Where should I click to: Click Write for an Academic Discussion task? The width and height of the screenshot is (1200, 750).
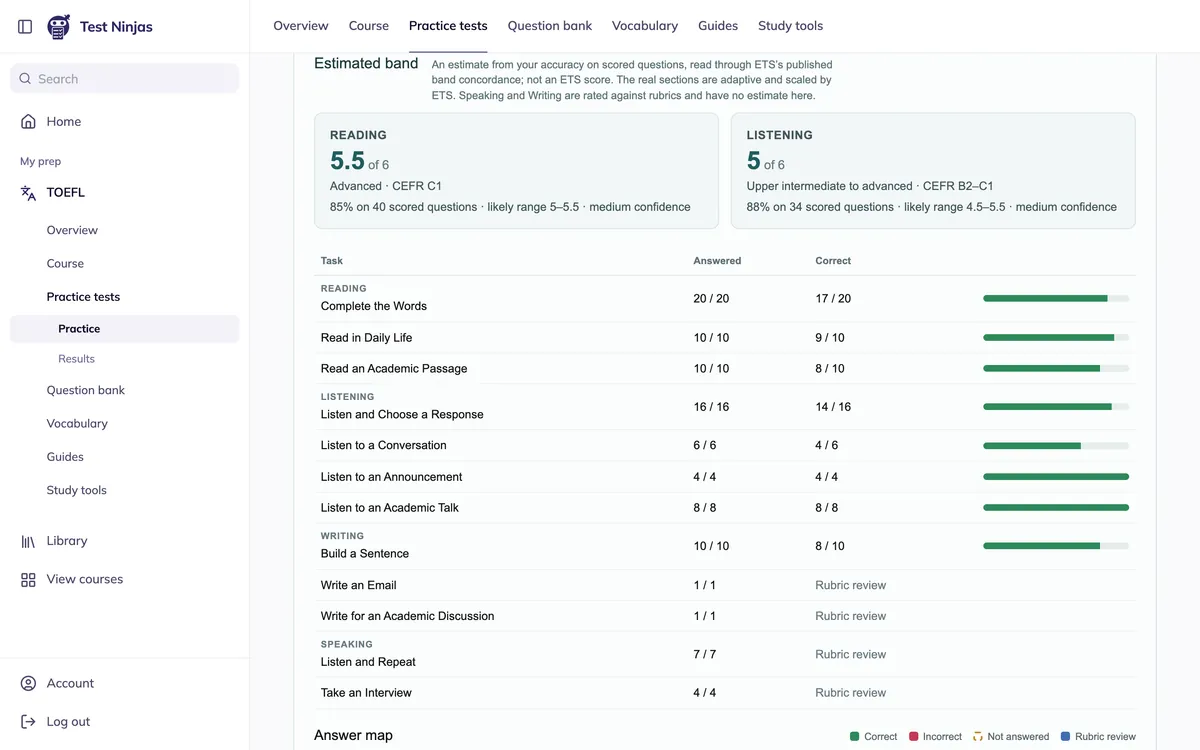(x=407, y=616)
